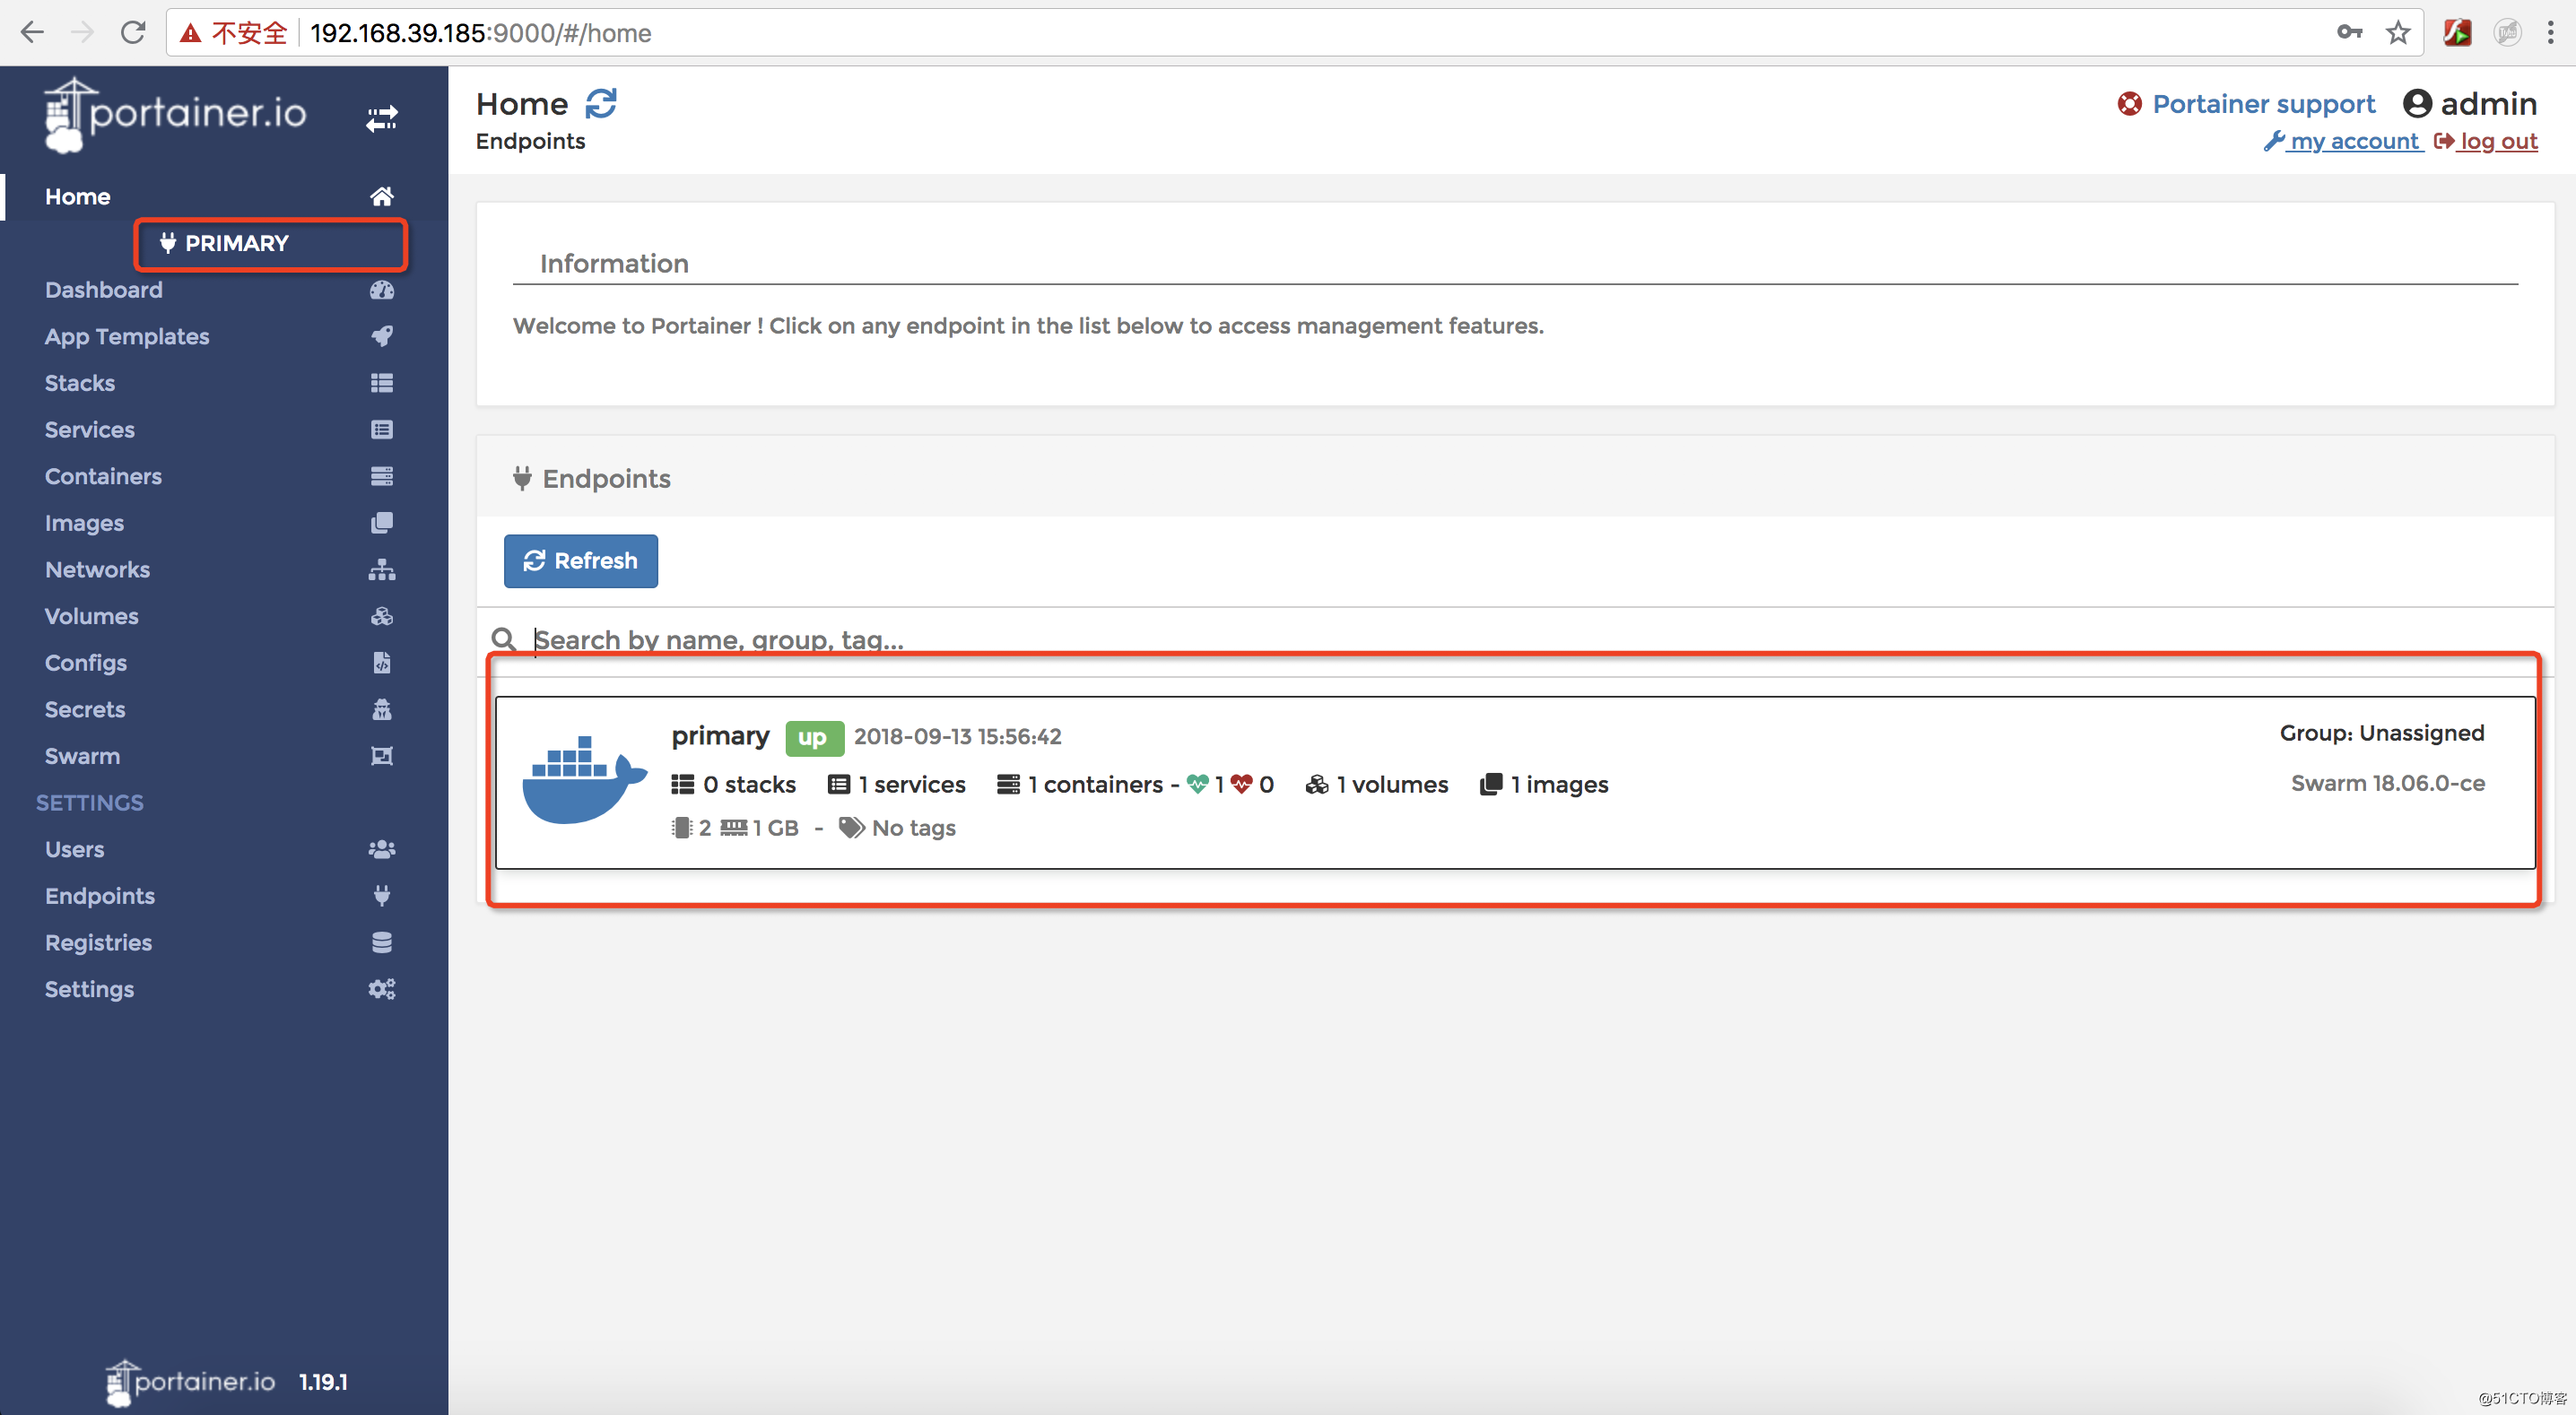Click the App Templates rocket icon

click(381, 336)
